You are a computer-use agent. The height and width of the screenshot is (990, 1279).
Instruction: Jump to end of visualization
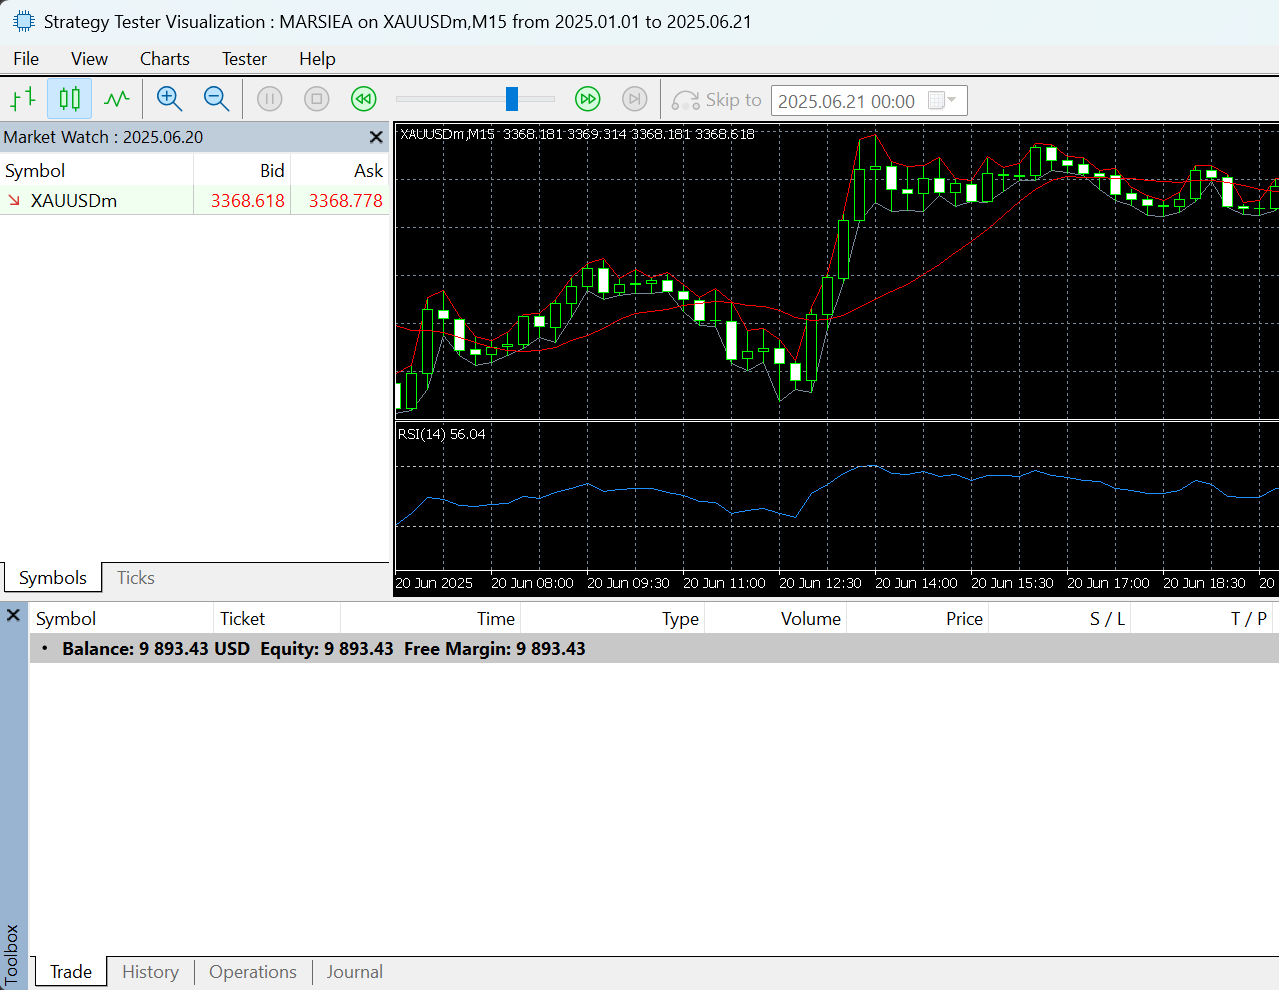pyautogui.click(x=634, y=99)
